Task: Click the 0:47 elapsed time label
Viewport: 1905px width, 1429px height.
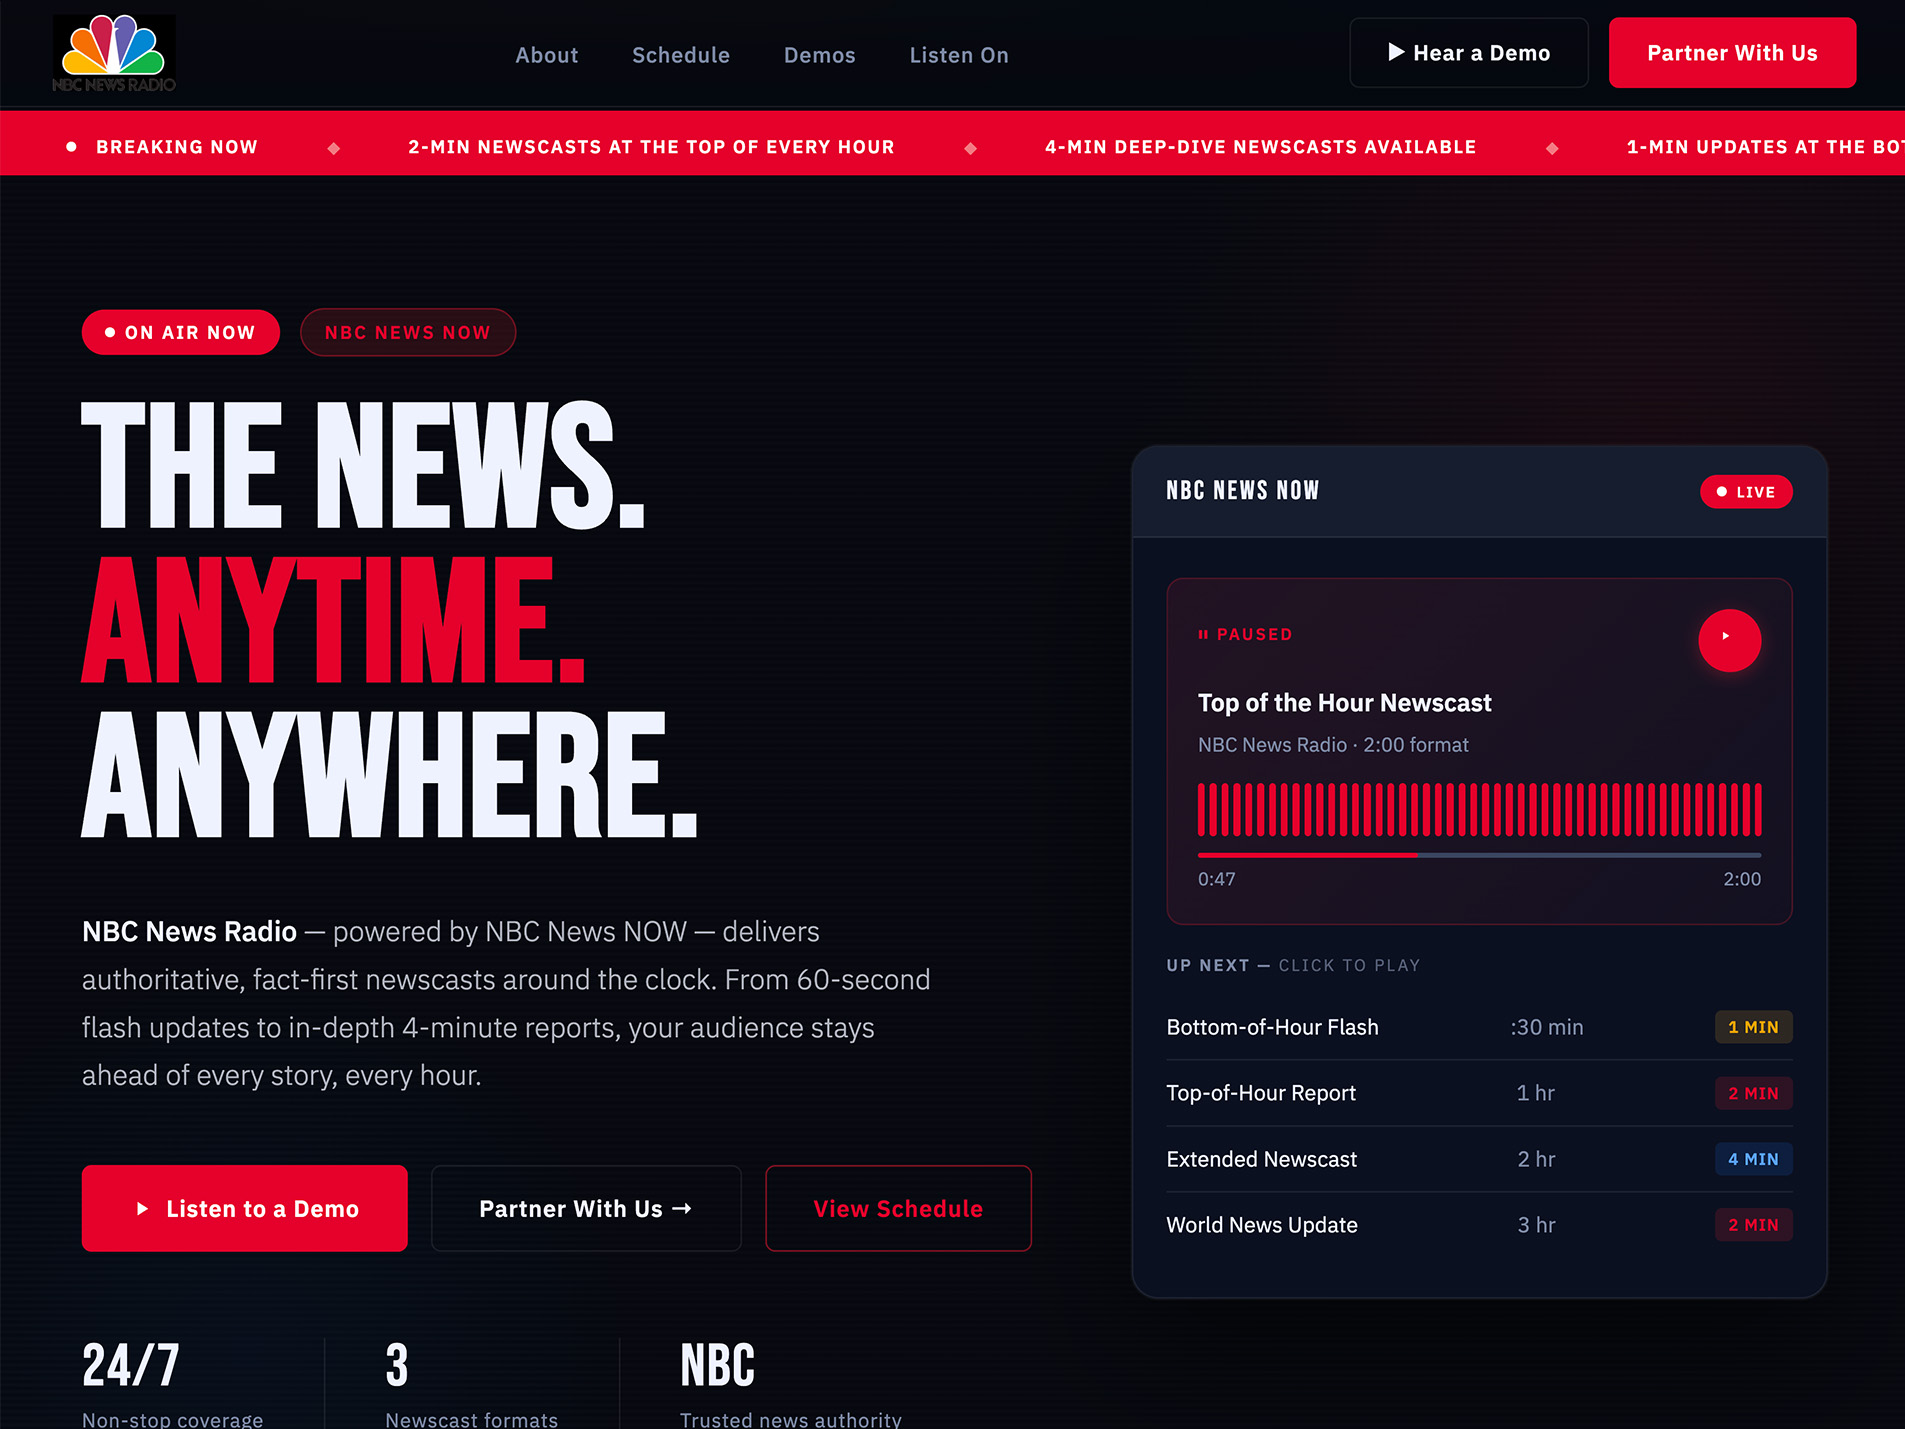Action: 1216,879
